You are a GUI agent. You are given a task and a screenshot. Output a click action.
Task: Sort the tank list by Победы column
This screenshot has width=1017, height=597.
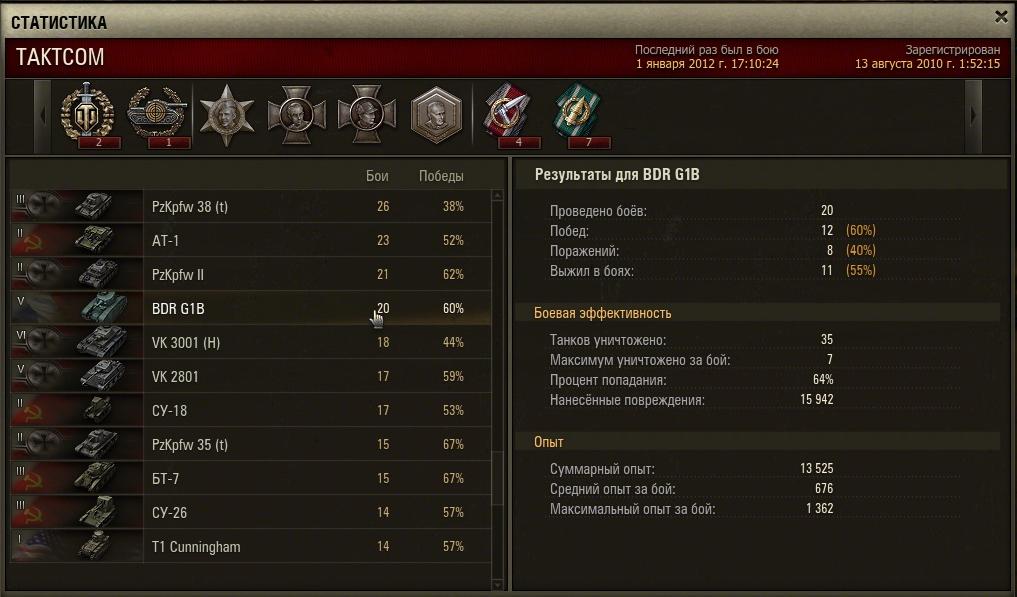441,176
